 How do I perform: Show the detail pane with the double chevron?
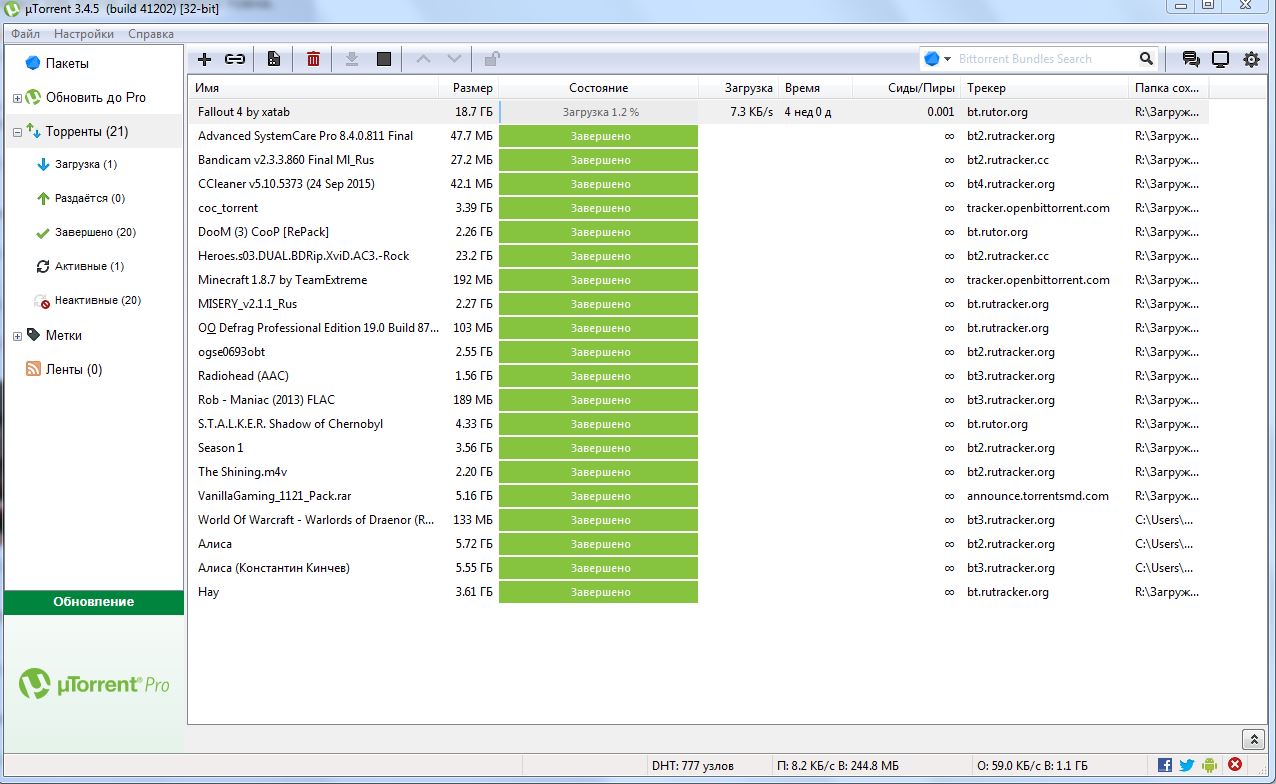[1252, 739]
